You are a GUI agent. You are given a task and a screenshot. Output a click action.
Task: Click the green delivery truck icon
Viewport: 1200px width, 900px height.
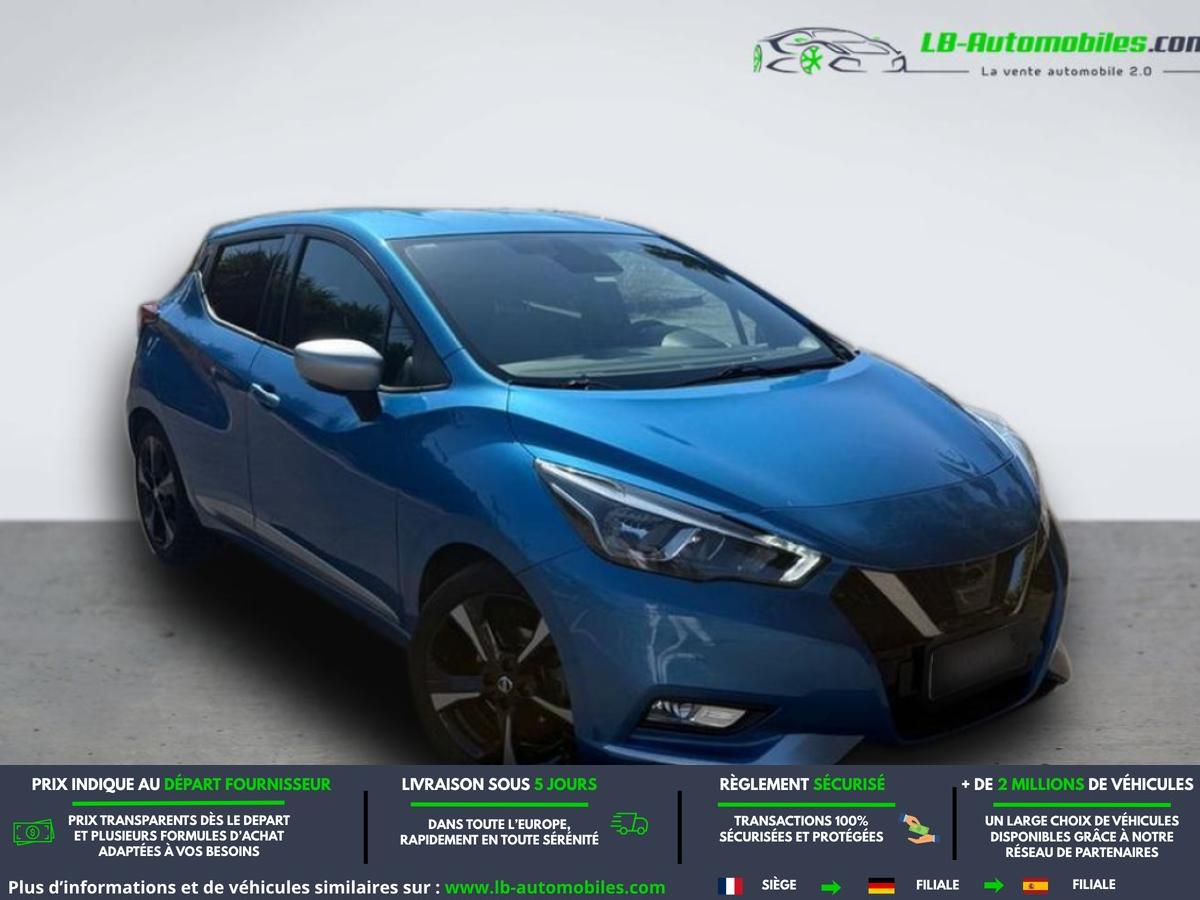pyautogui.click(x=629, y=824)
